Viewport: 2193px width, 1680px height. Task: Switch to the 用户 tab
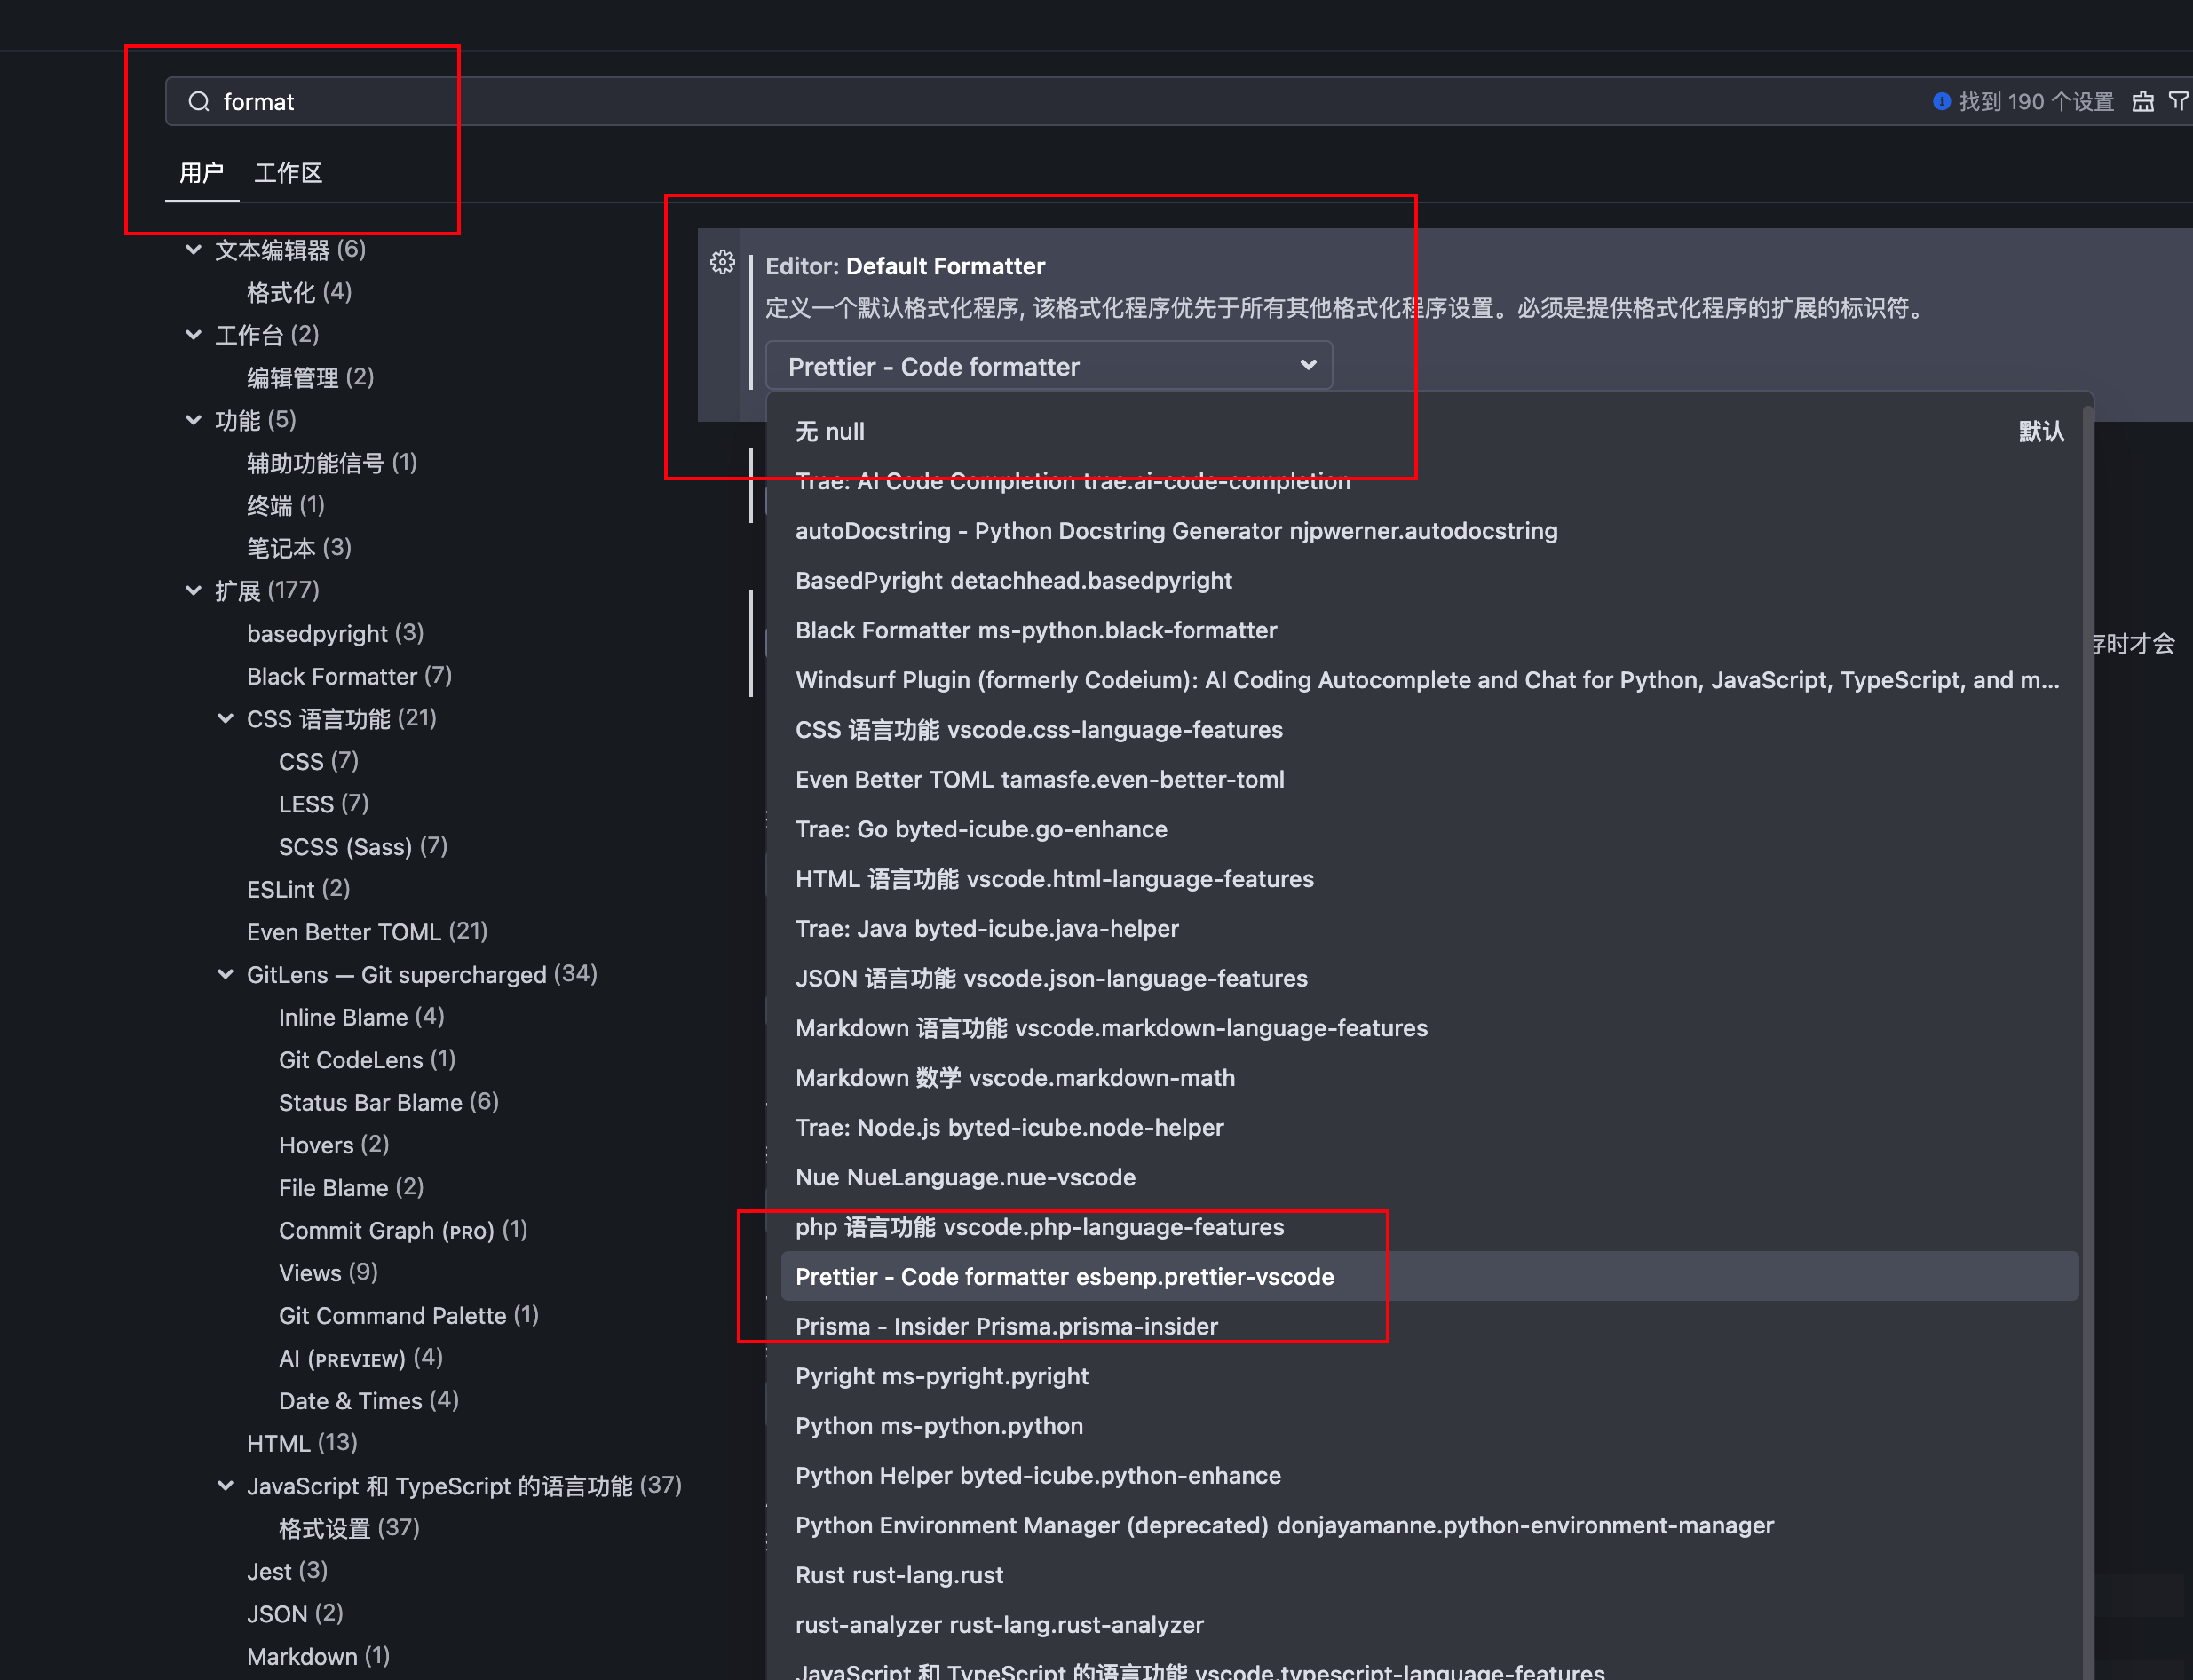(x=201, y=173)
